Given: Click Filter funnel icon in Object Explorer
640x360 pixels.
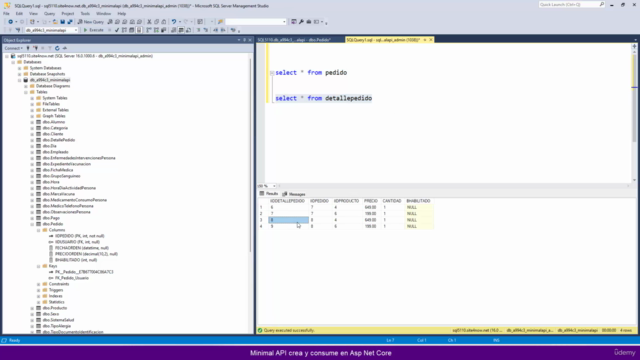Looking at the screenshot, I should [x=50, y=48].
